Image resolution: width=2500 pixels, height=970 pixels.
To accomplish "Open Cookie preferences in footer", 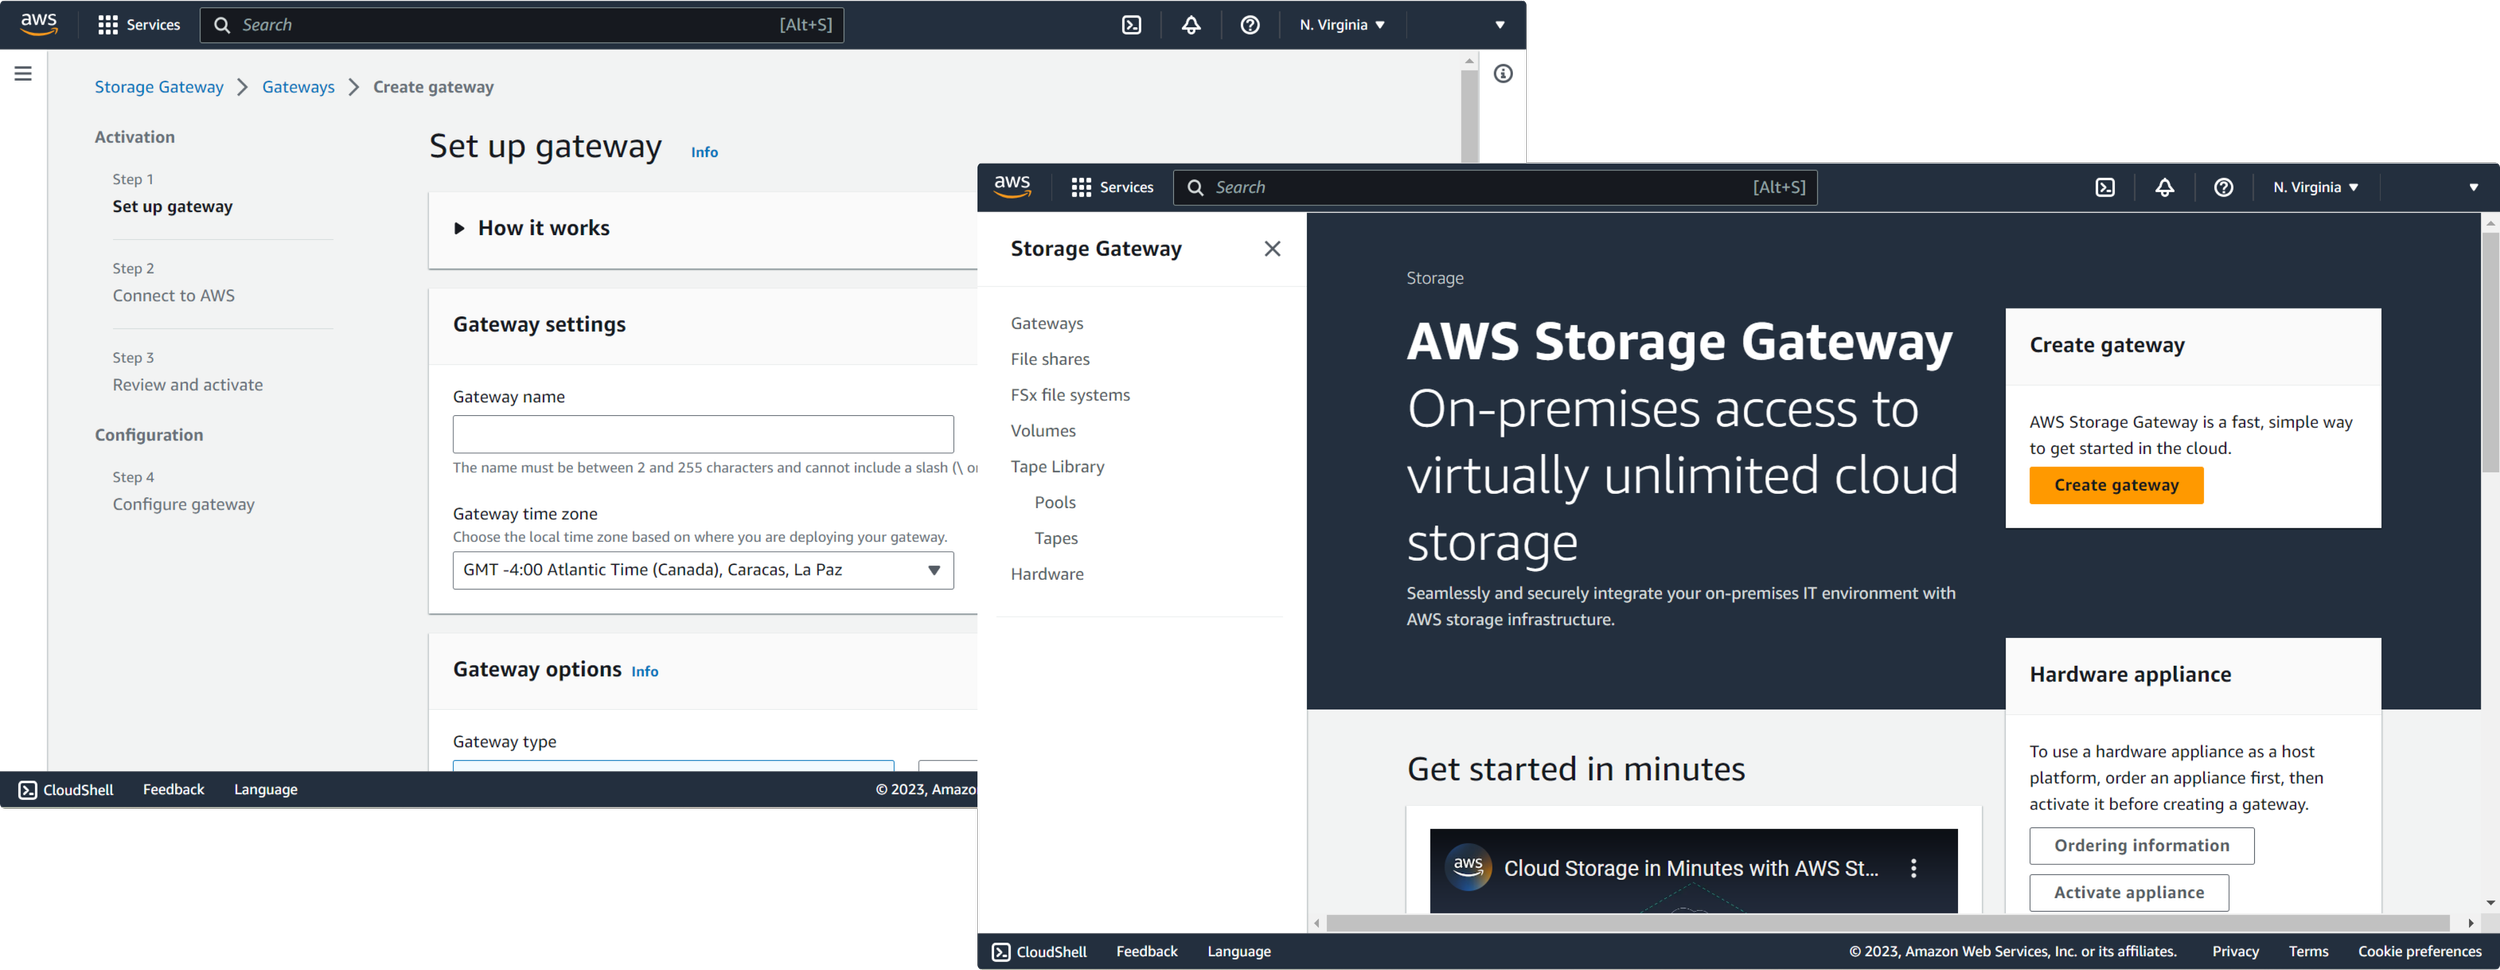I will 2419,951.
